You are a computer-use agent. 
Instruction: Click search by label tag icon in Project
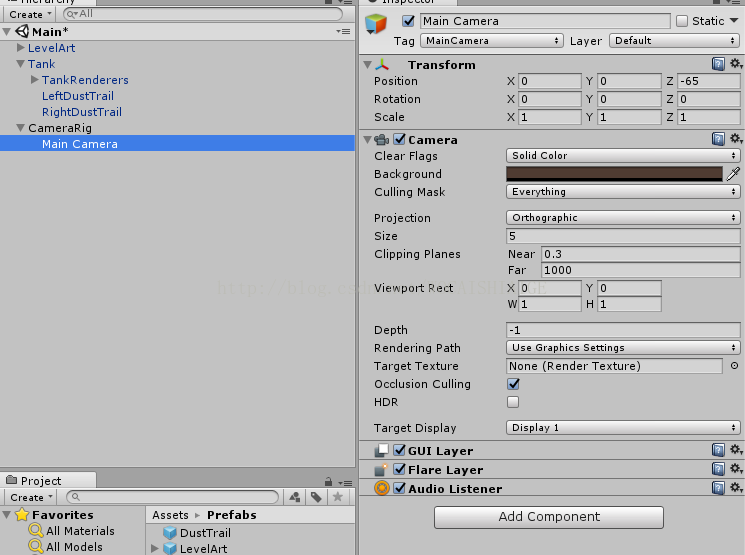click(x=316, y=497)
